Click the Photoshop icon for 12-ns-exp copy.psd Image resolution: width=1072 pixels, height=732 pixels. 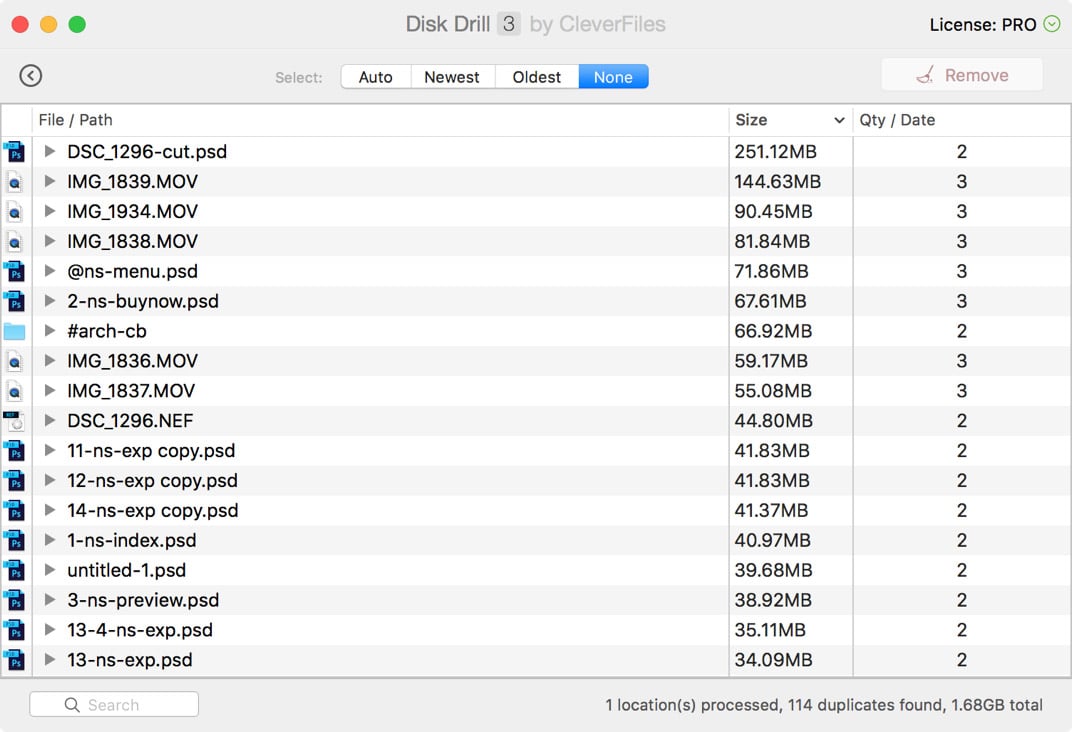15,480
